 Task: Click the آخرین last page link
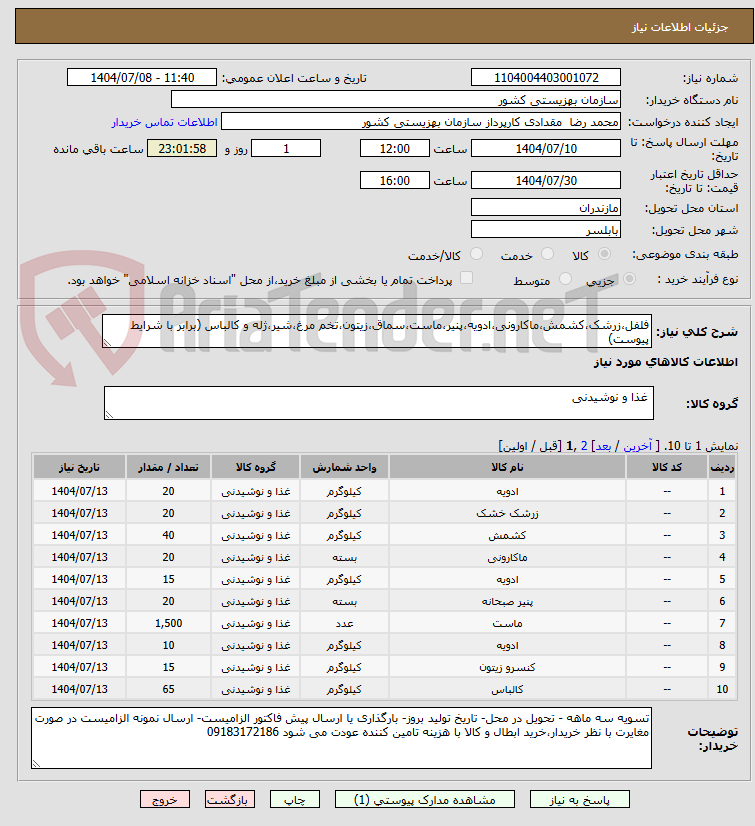(638, 446)
